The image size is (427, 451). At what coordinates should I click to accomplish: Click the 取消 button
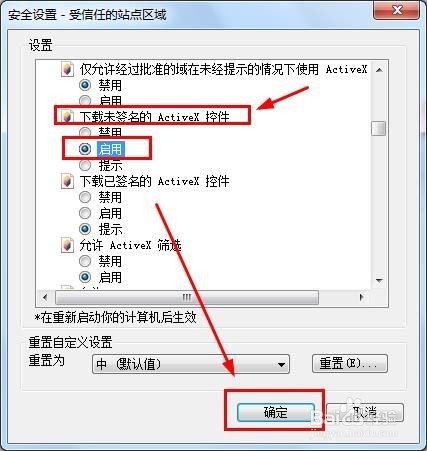(x=365, y=413)
